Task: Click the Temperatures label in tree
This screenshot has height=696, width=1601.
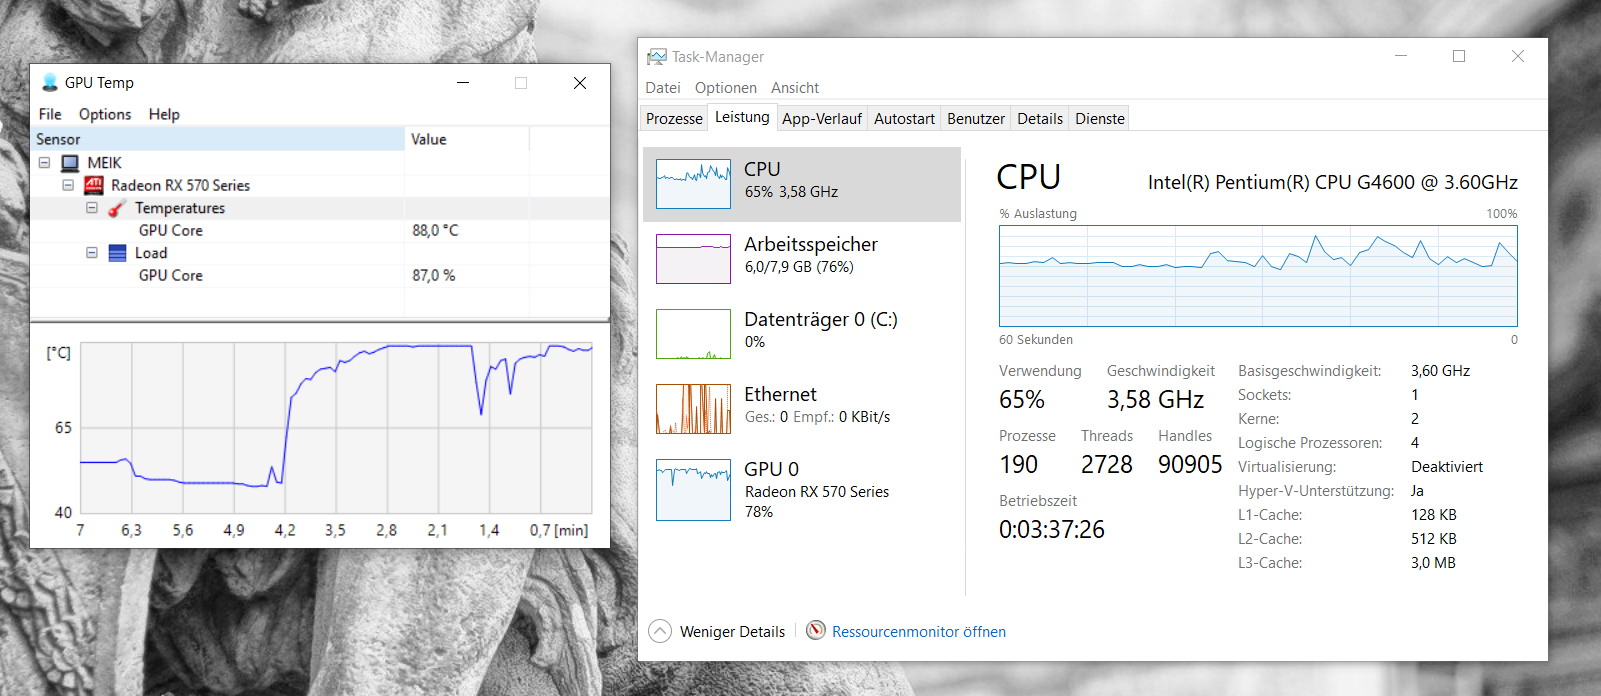Action: (x=180, y=208)
